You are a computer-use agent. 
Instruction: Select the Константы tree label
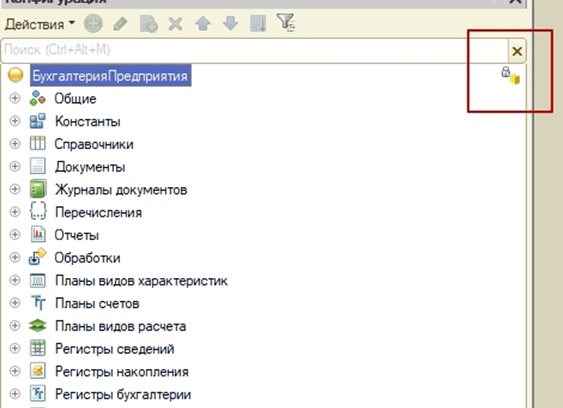pyautogui.click(x=88, y=121)
